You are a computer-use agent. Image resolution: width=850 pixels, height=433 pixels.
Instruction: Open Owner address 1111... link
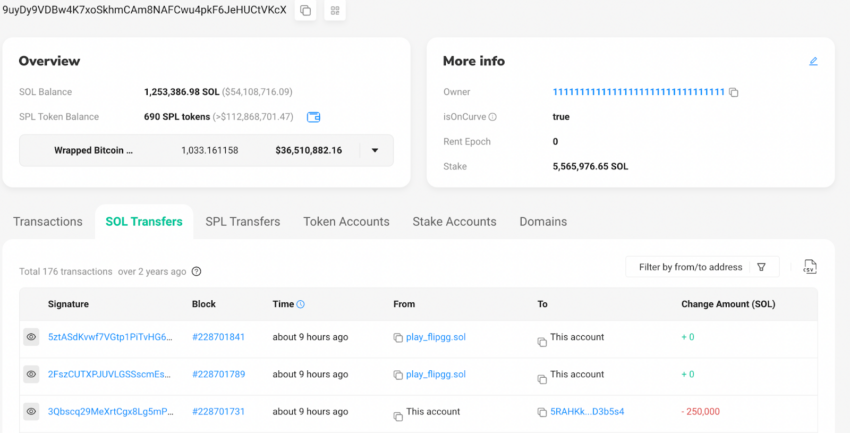(639, 92)
